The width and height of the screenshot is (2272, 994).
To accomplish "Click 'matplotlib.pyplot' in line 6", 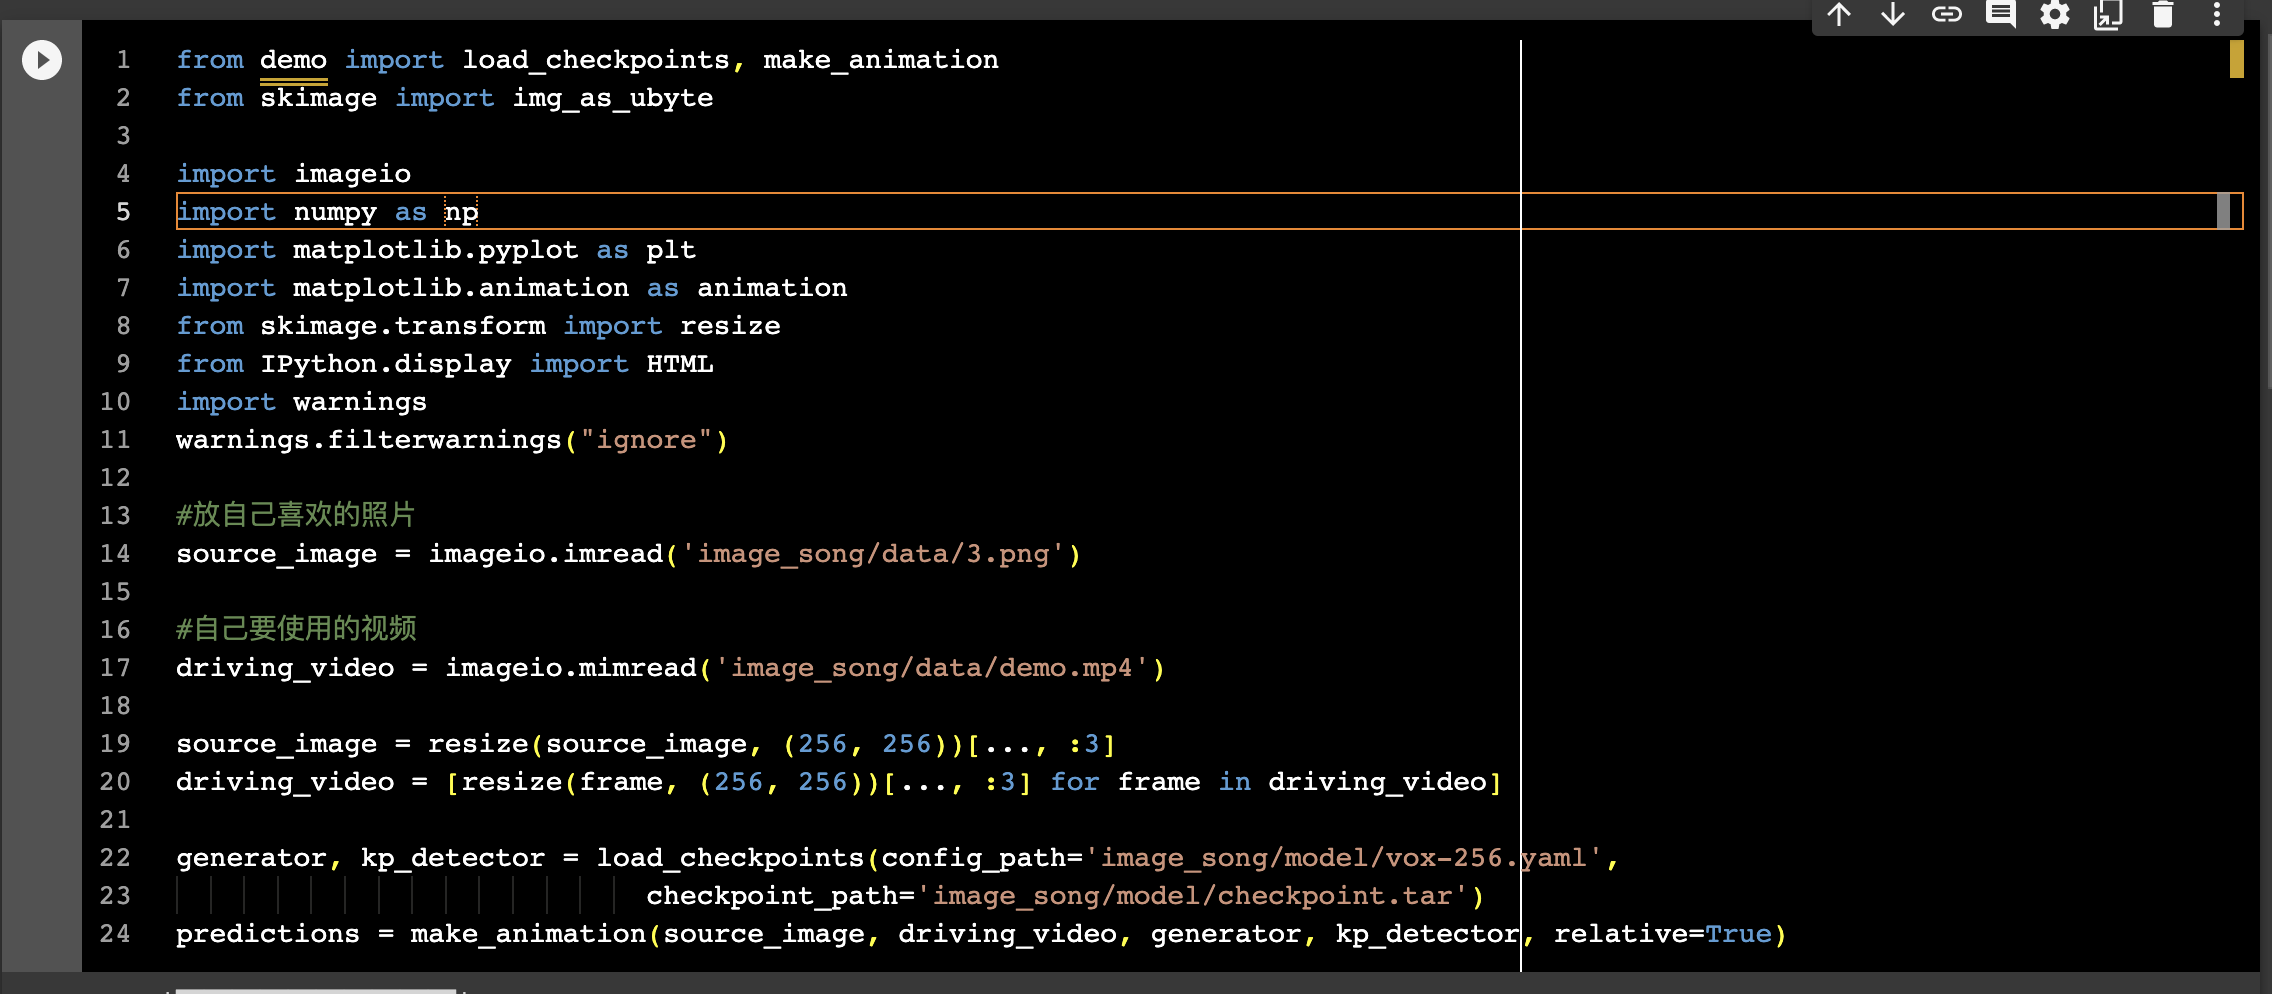I will pos(435,250).
